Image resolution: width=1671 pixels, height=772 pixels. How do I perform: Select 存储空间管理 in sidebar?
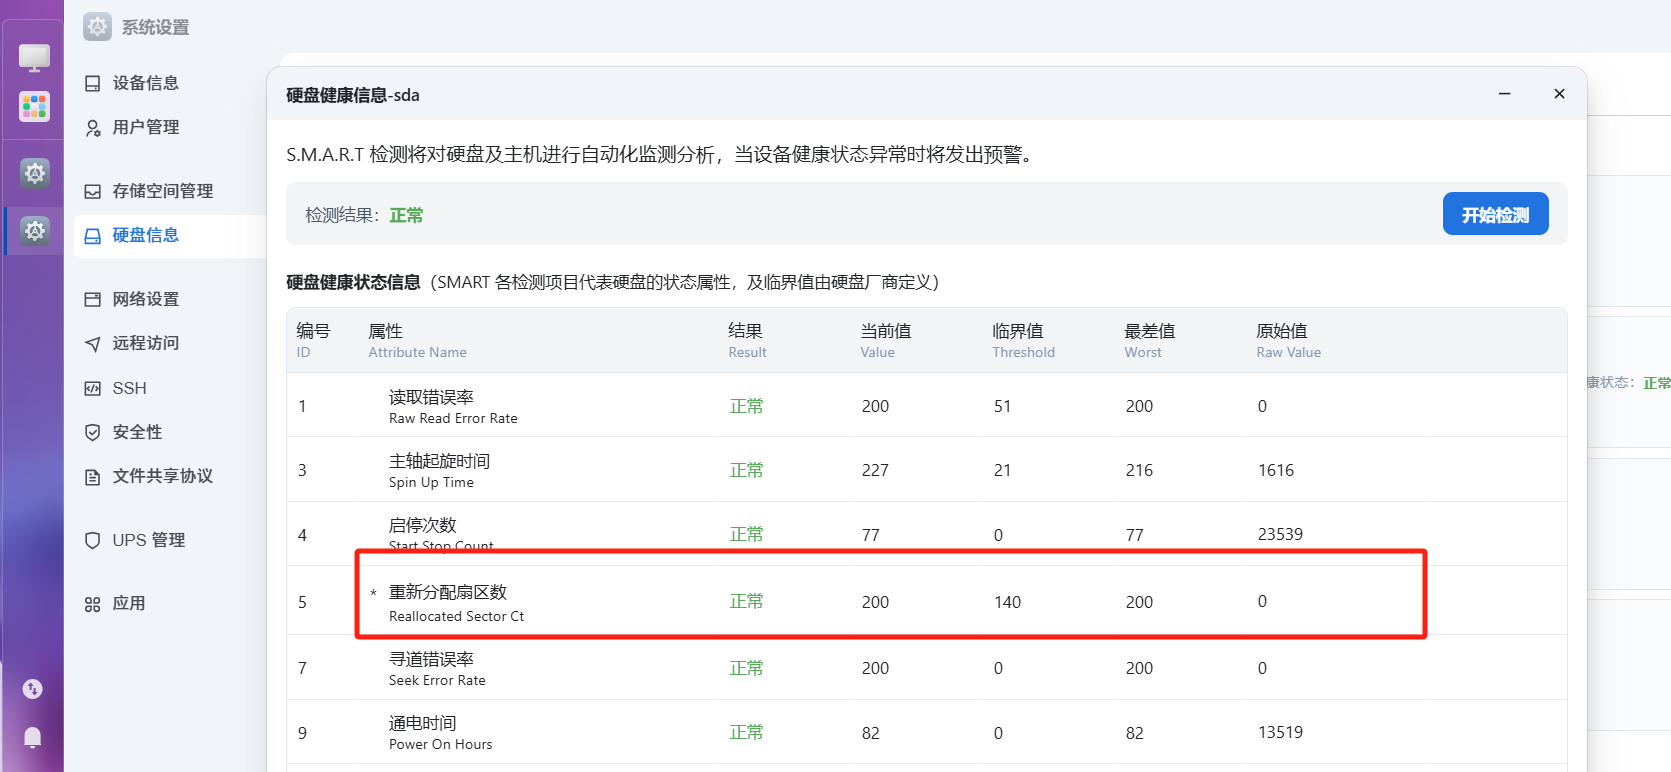coord(162,191)
